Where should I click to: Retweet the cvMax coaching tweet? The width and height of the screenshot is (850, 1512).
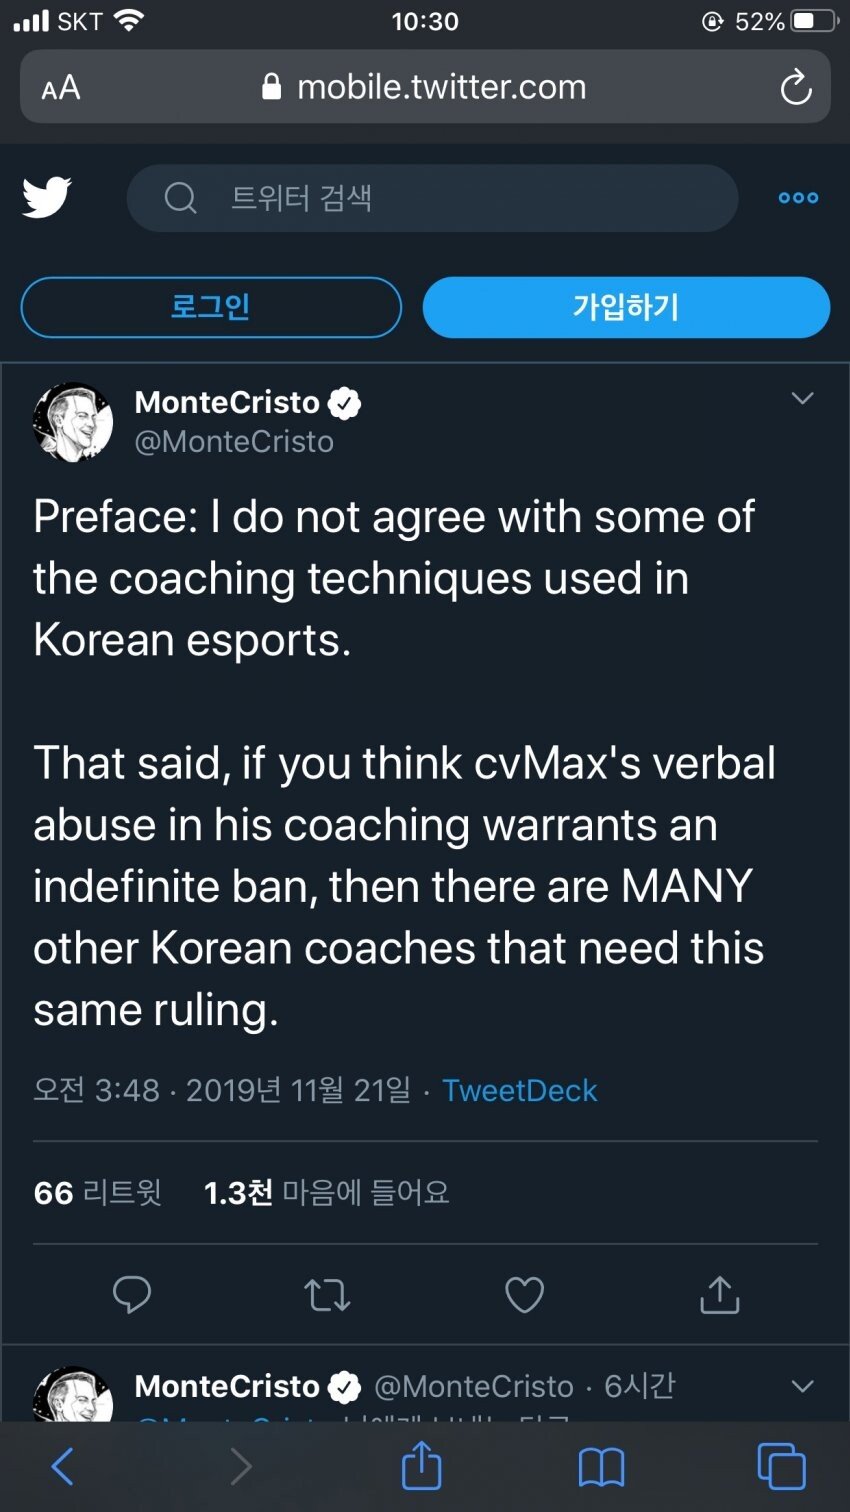coord(327,1294)
